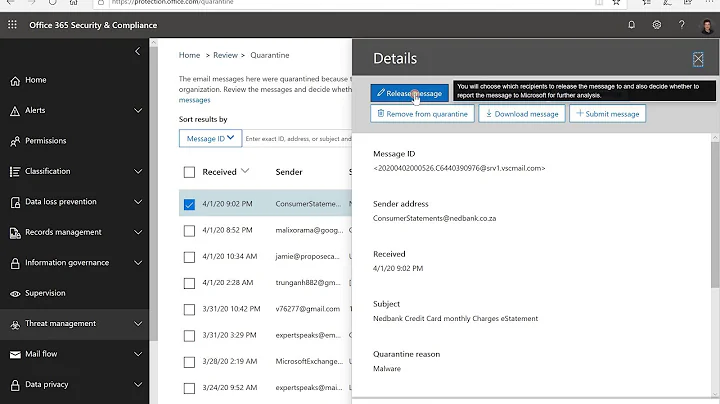The image size is (720, 404).
Task: Select the jamie@proposeca... message row
Action: point(265,257)
